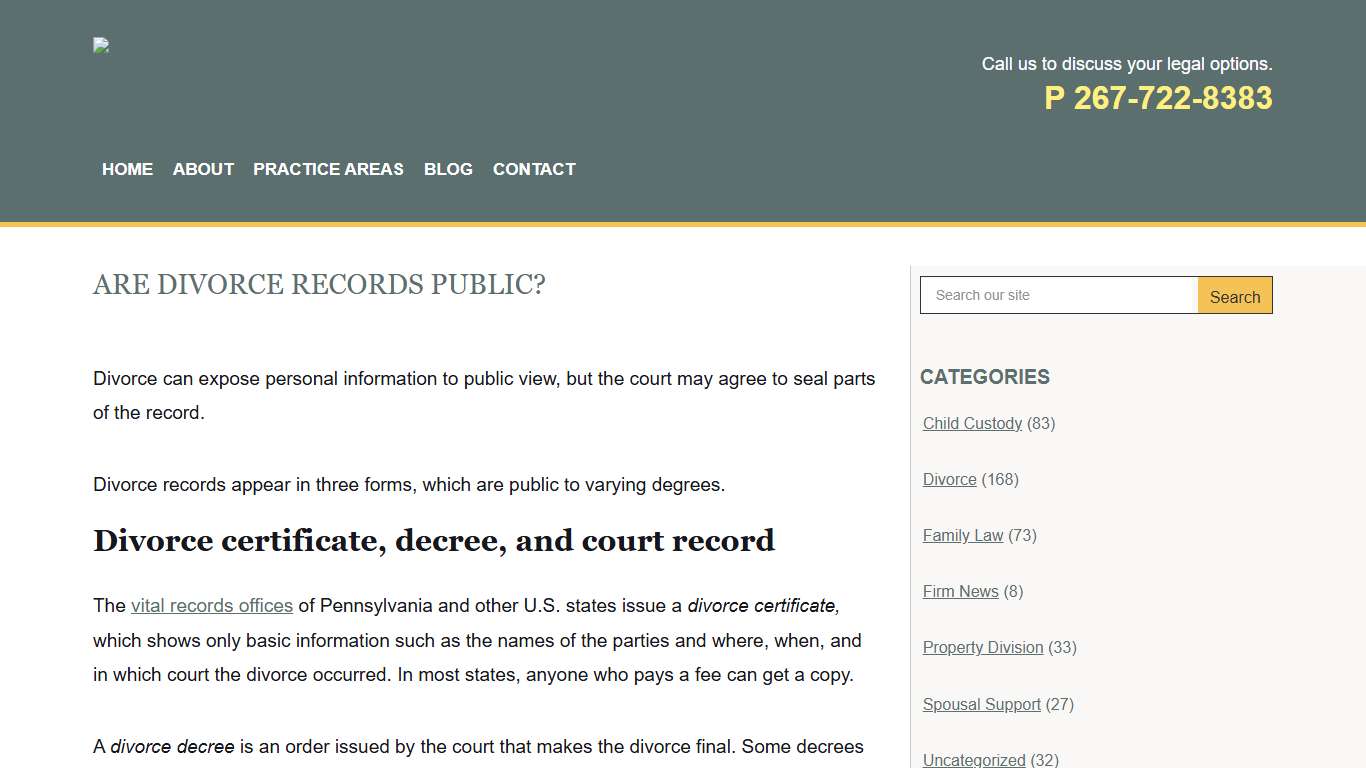Viewport: 1366px width, 768px height.
Task: Click the Search button
Action: pyautogui.click(x=1234, y=295)
